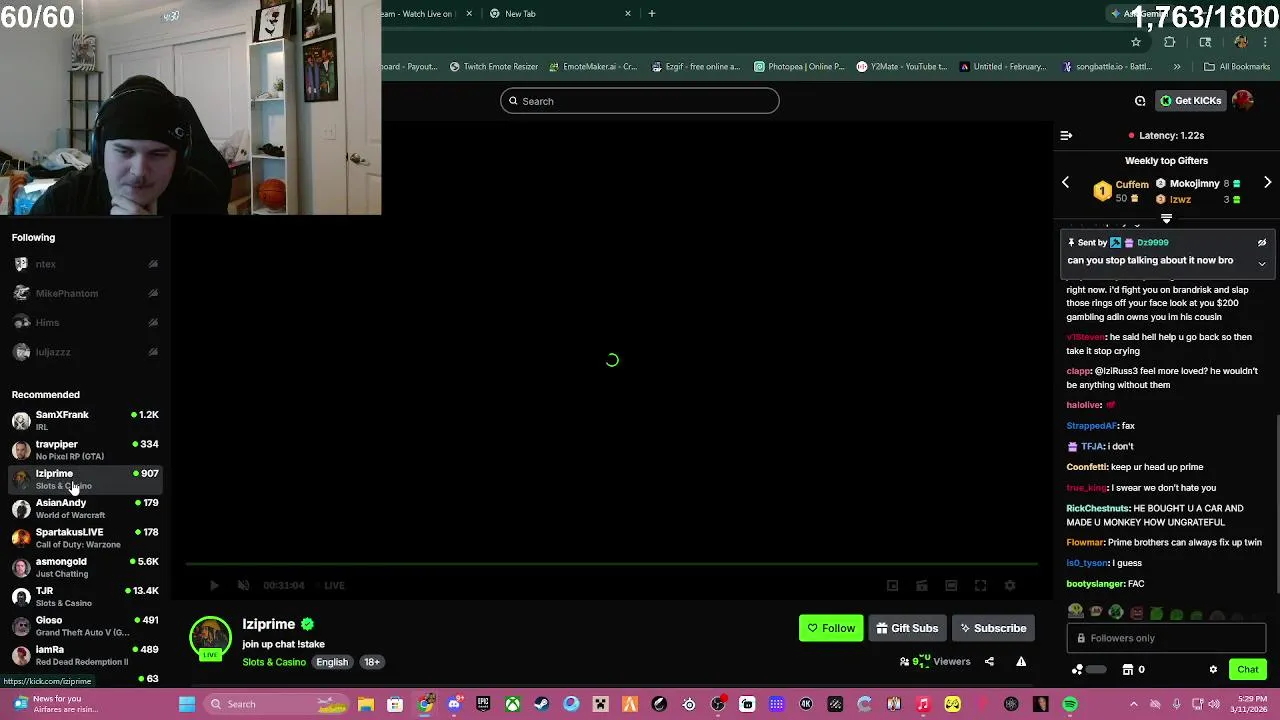Viewport: 1280px width, 720px height.
Task: Open the Photopea bookmark
Action: pos(799,67)
